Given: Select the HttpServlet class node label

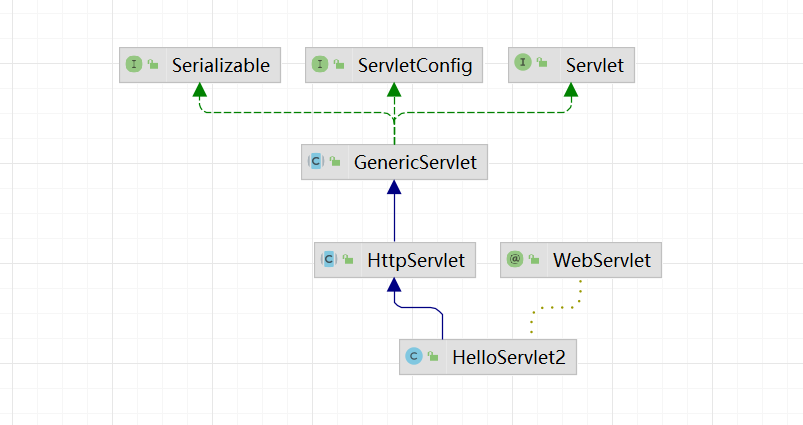Looking at the screenshot, I should [x=415, y=260].
